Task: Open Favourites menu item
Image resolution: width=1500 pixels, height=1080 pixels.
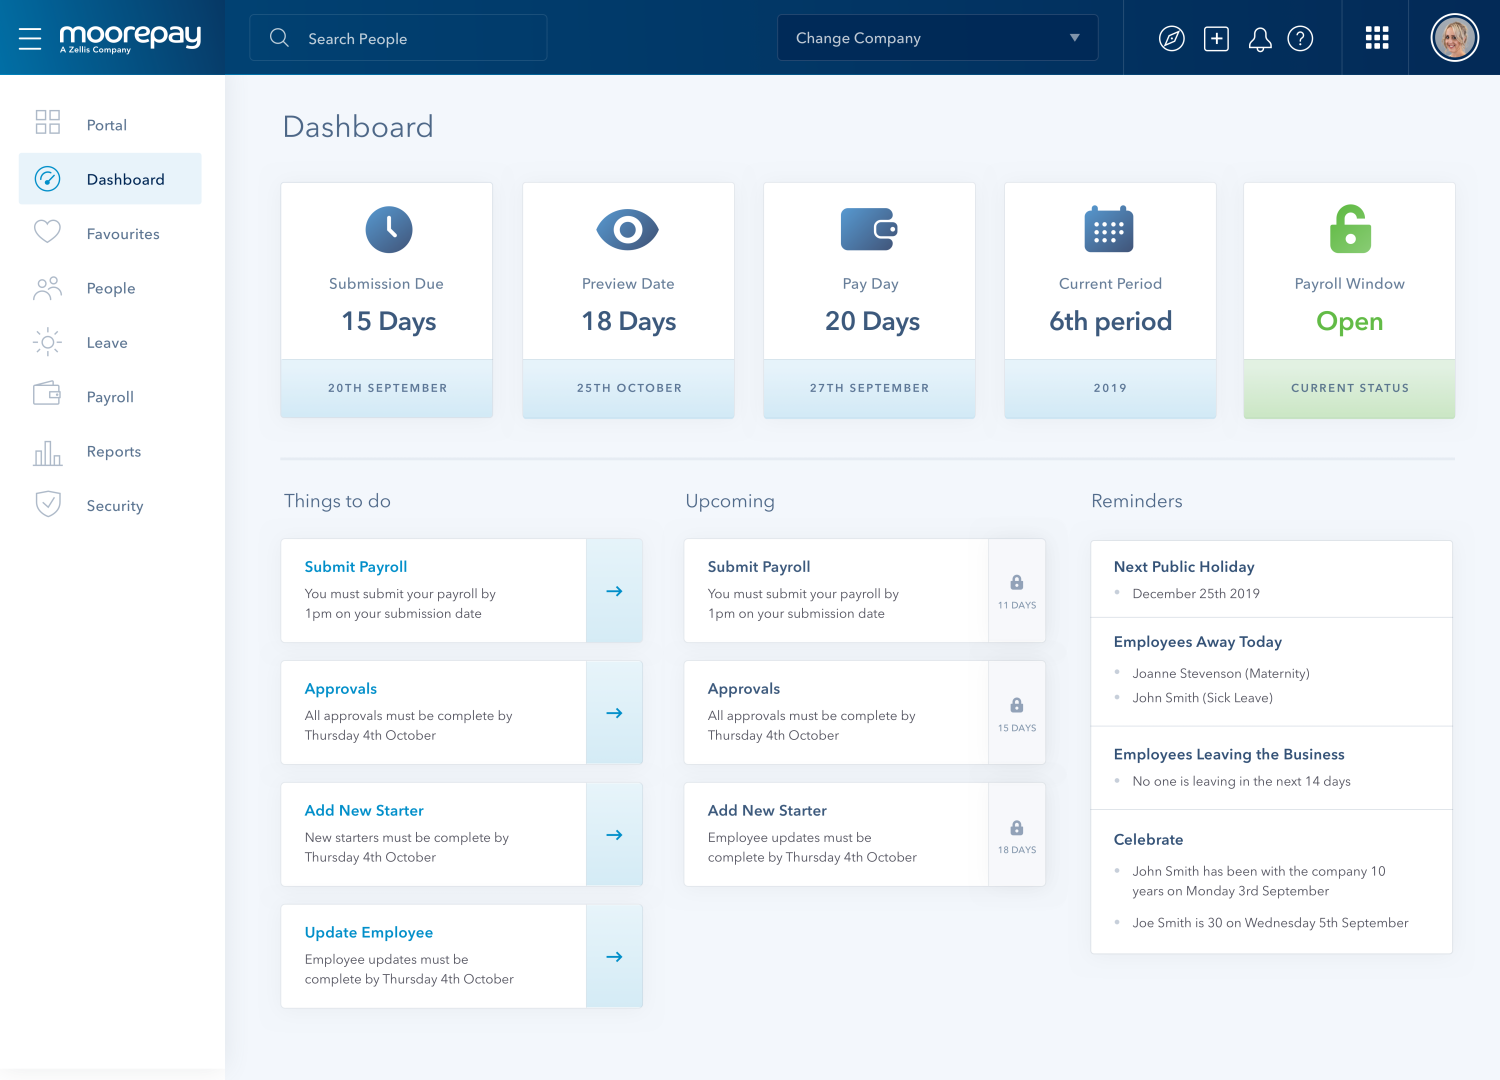Action: pyautogui.click(x=110, y=234)
